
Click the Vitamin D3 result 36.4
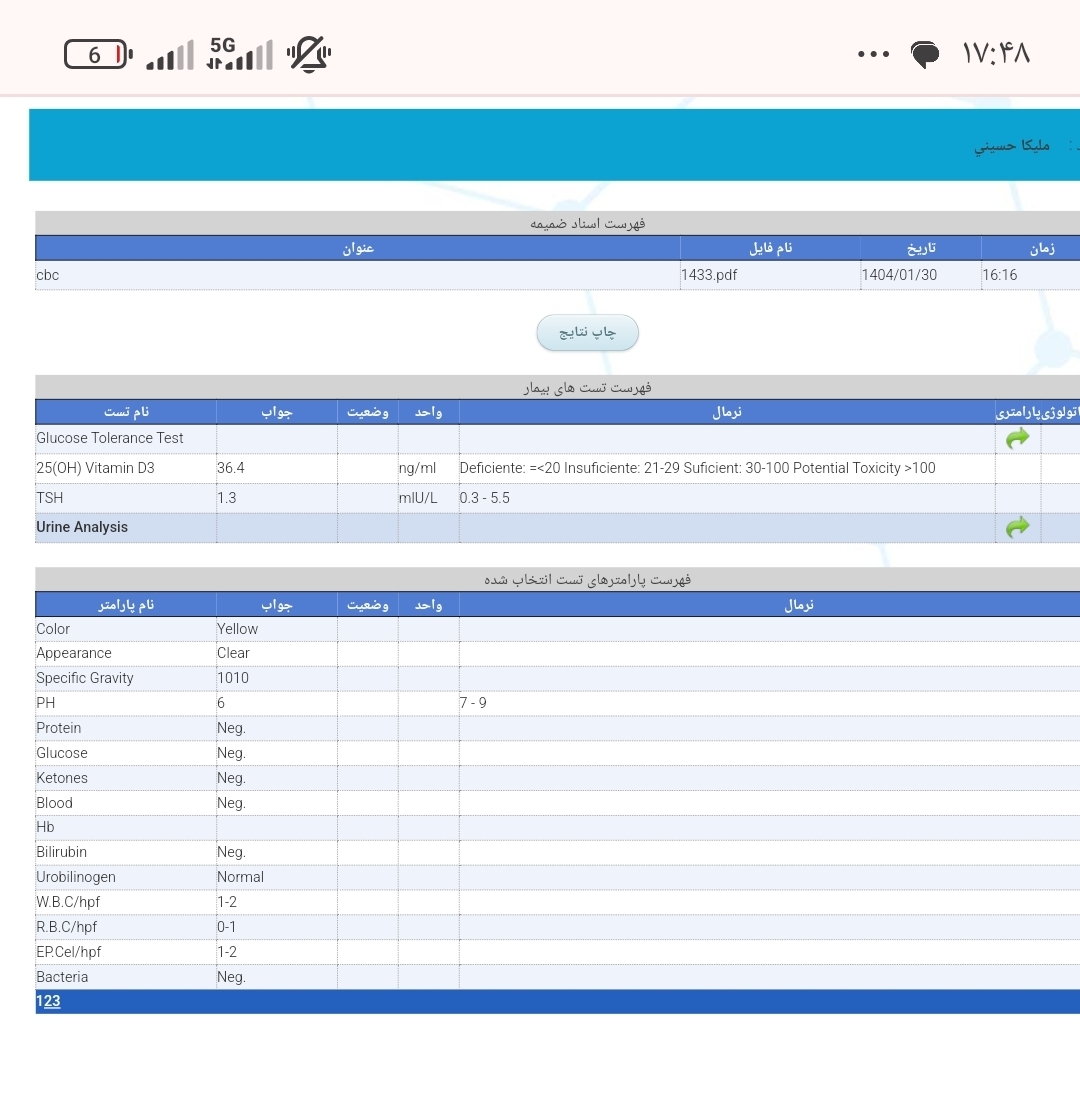pos(231,468)
